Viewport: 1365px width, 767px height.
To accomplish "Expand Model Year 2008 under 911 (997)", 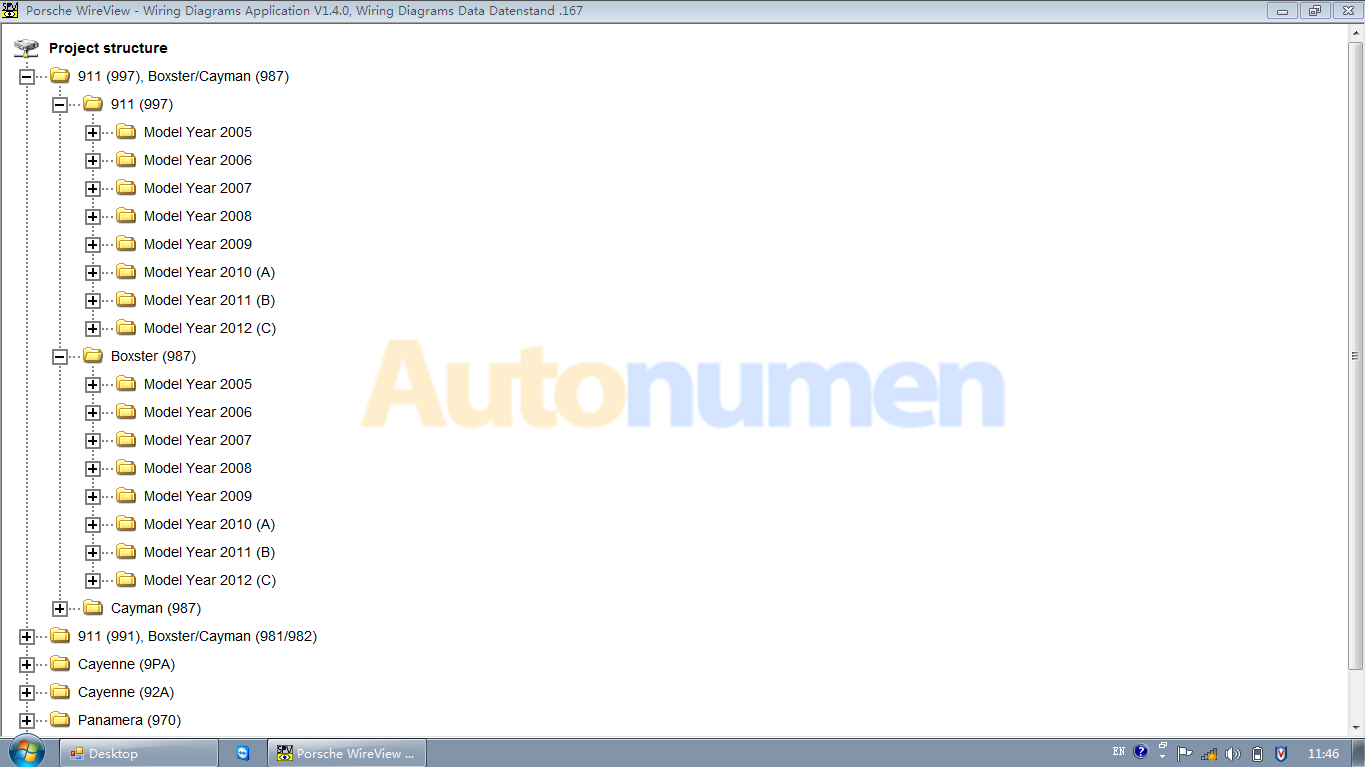I will [93, 216].
